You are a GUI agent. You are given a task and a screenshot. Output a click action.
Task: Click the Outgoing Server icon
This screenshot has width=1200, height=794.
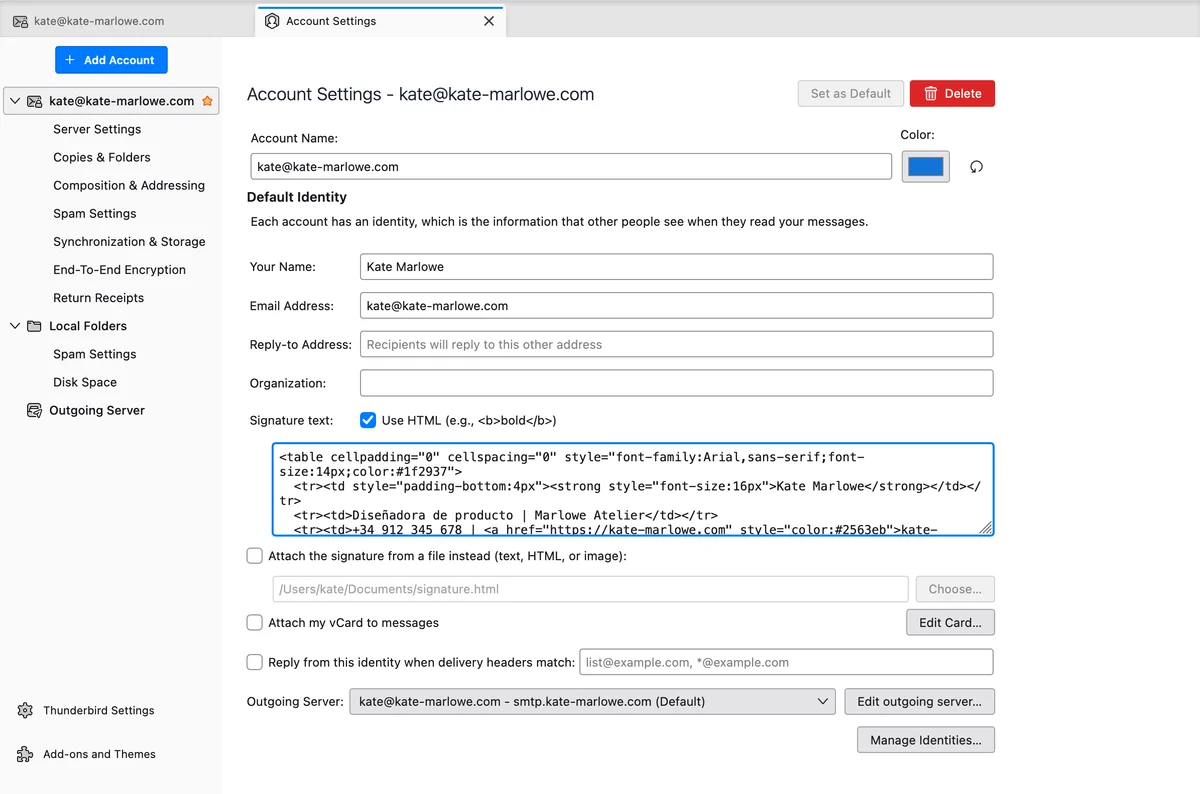tap(33, 410)
